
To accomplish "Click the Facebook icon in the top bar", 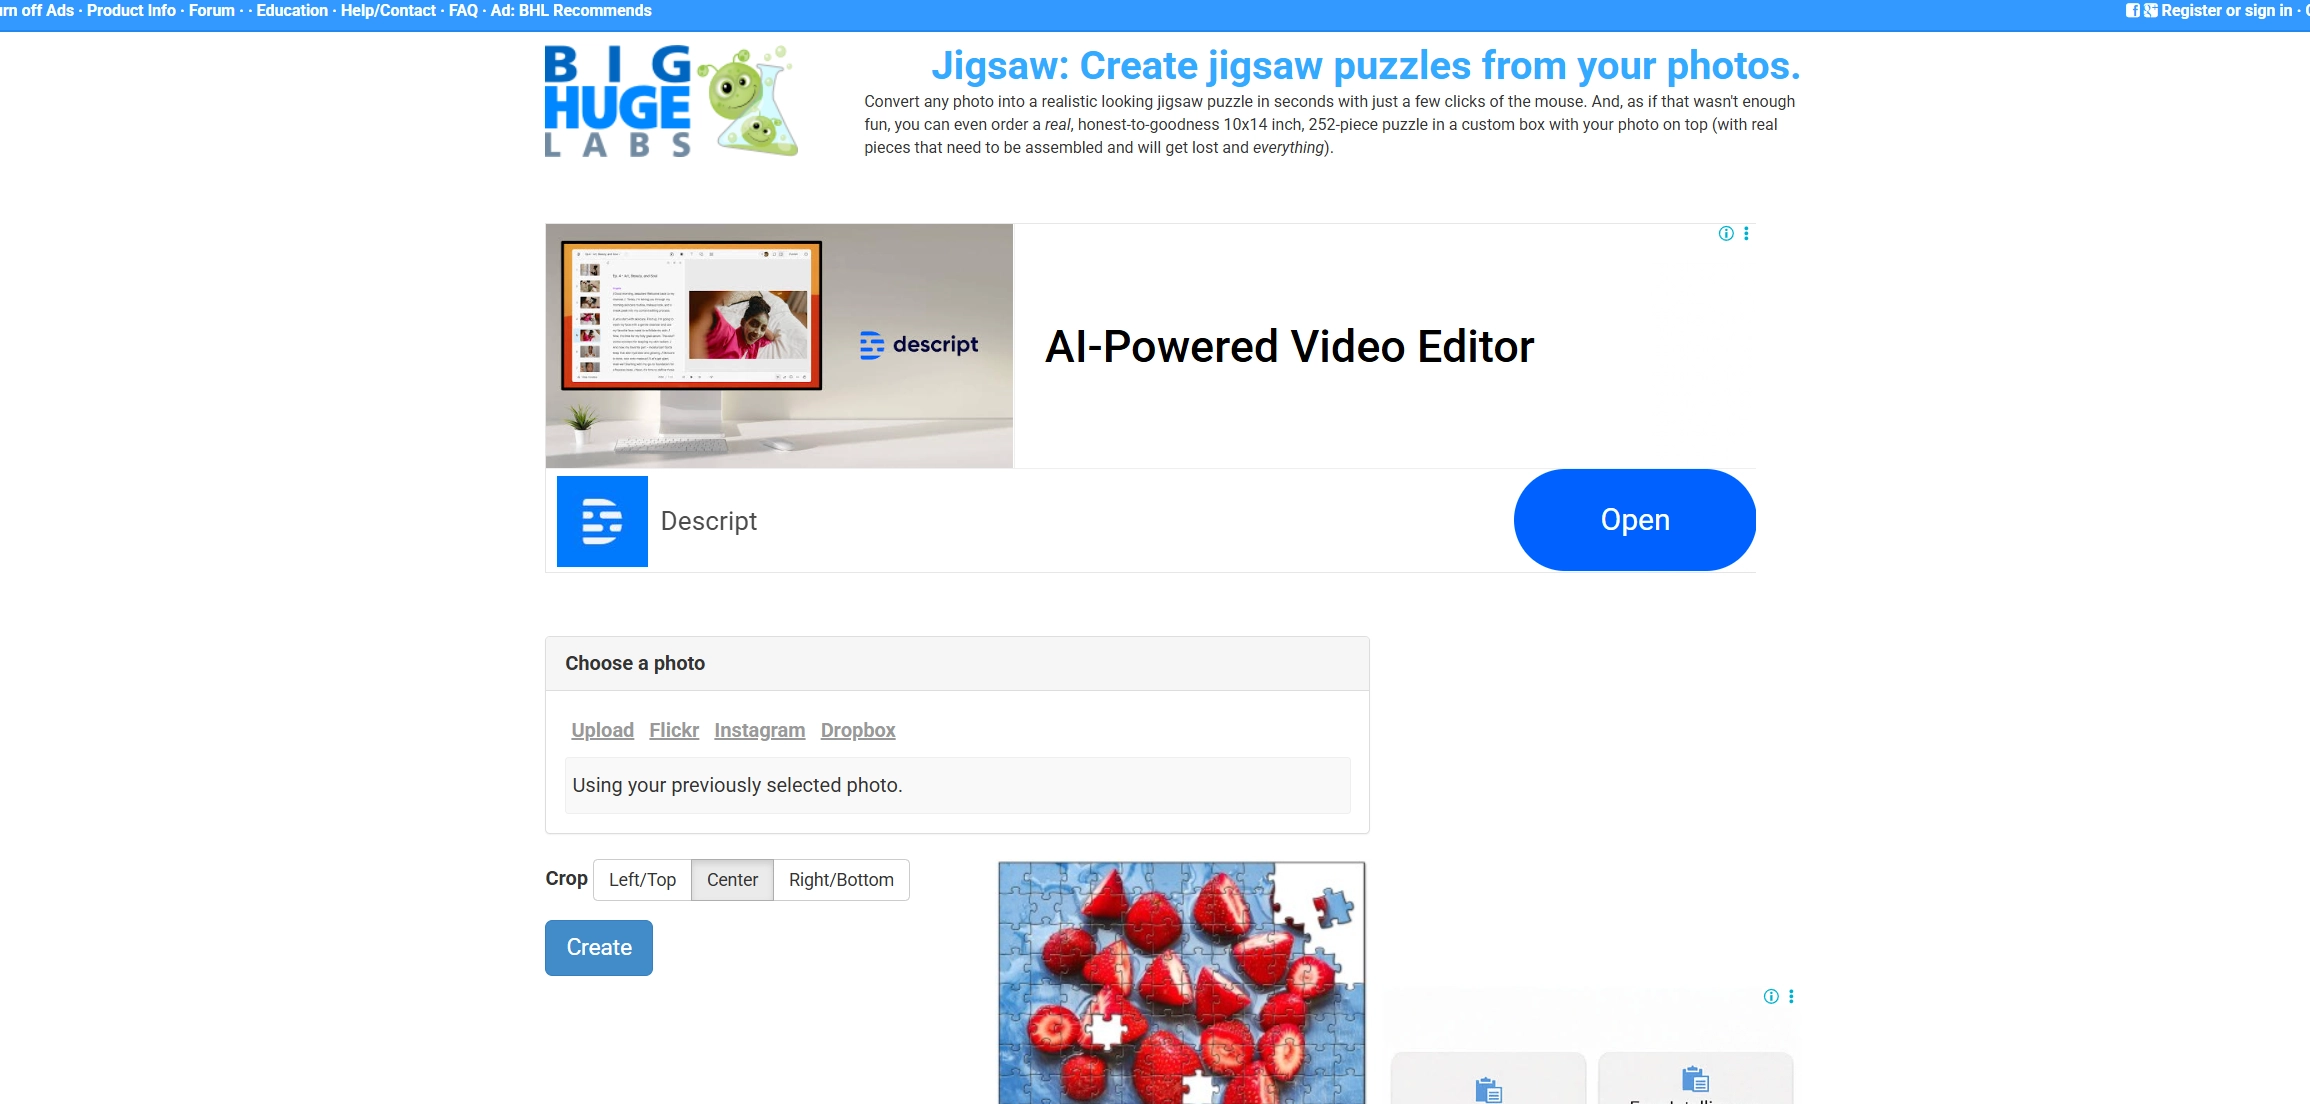I will pos(2133,10).
